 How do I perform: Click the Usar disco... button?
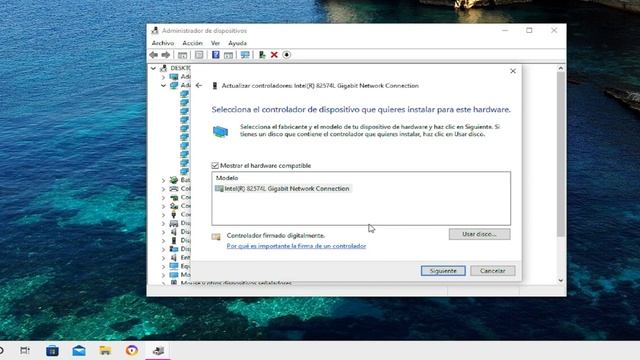tap(479, 234)
